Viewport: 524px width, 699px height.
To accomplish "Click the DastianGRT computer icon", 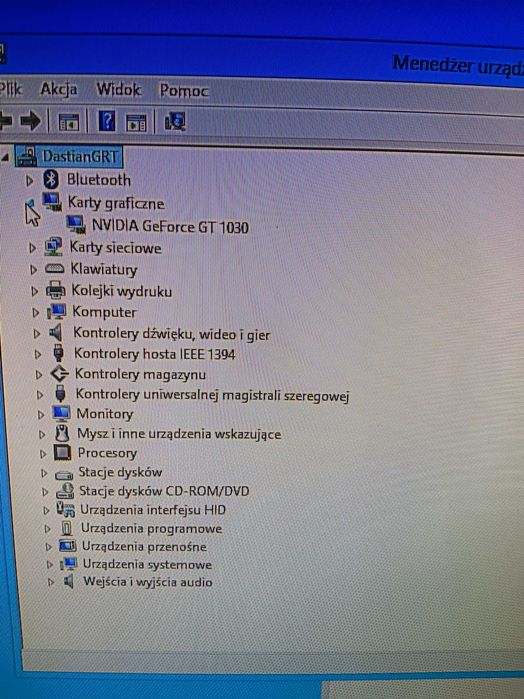I will pos(27,156).
